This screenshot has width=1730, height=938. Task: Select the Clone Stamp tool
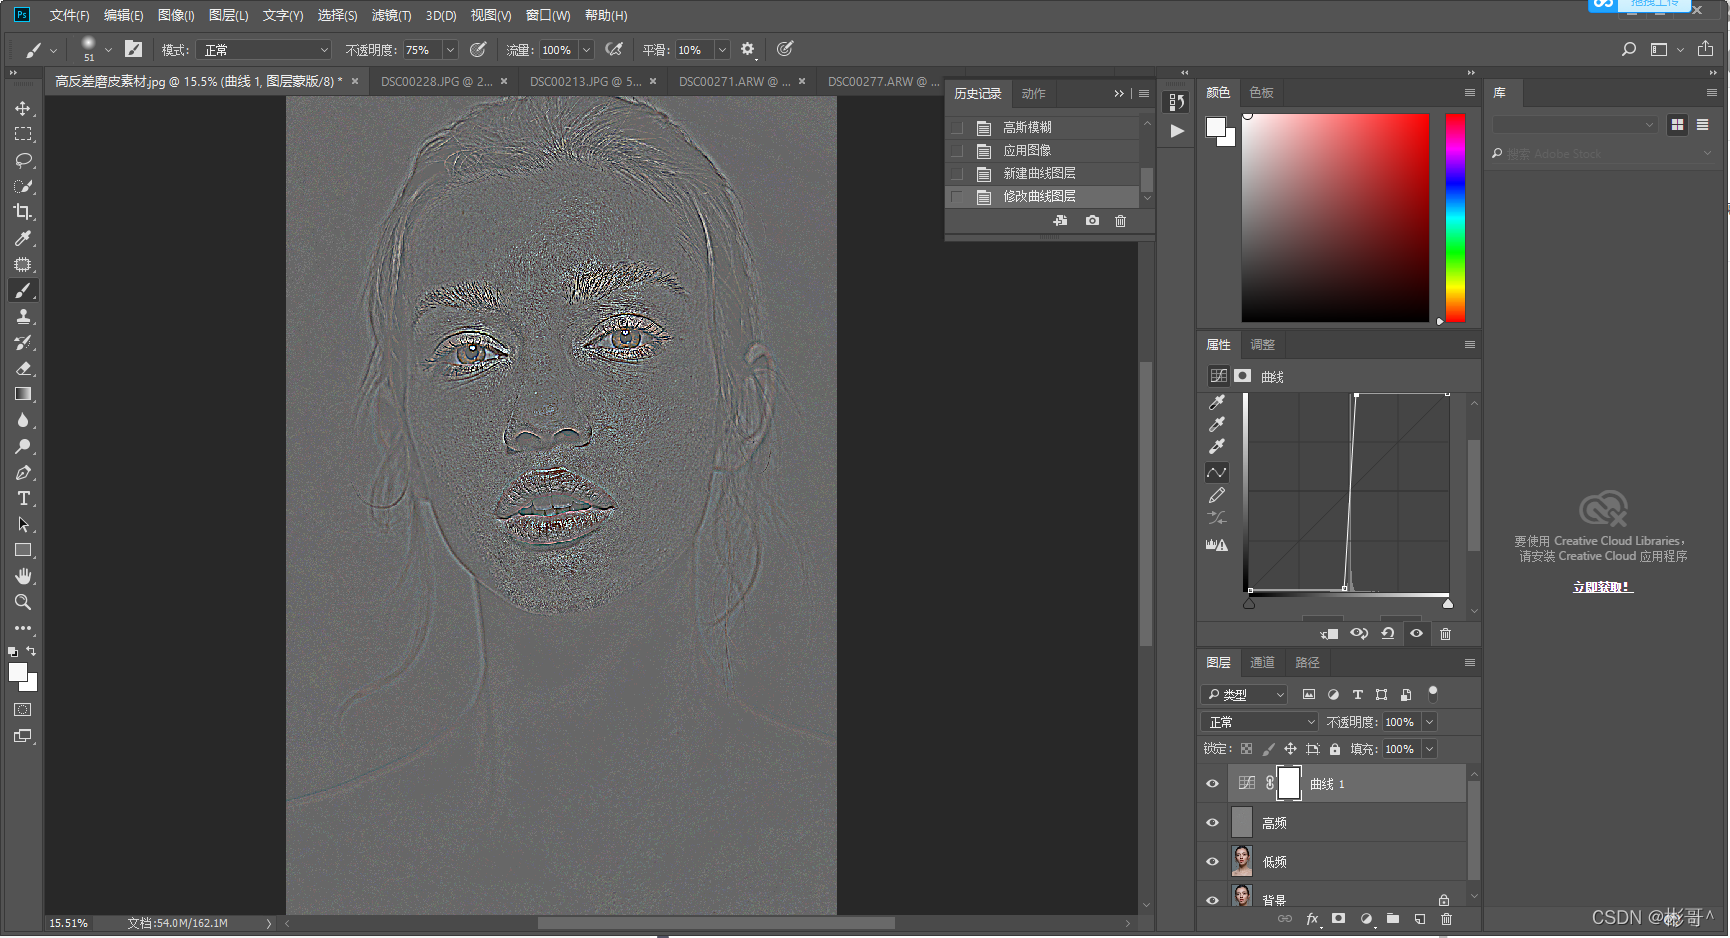coord(23,317)
